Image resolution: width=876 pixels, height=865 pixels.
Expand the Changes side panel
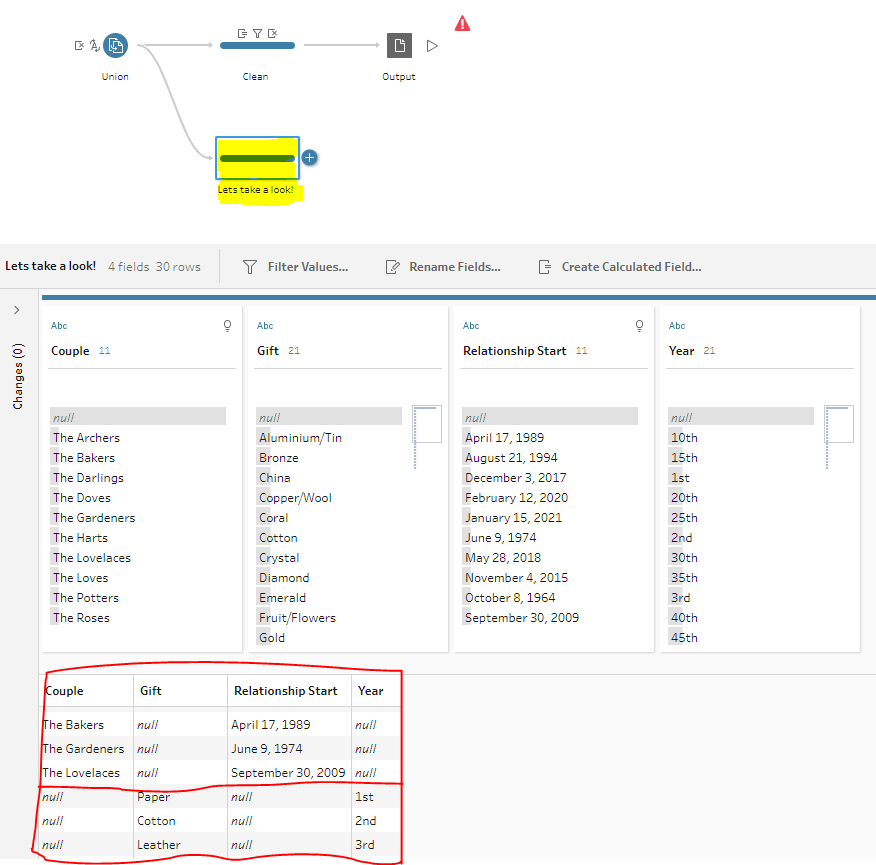click(17, 310)
